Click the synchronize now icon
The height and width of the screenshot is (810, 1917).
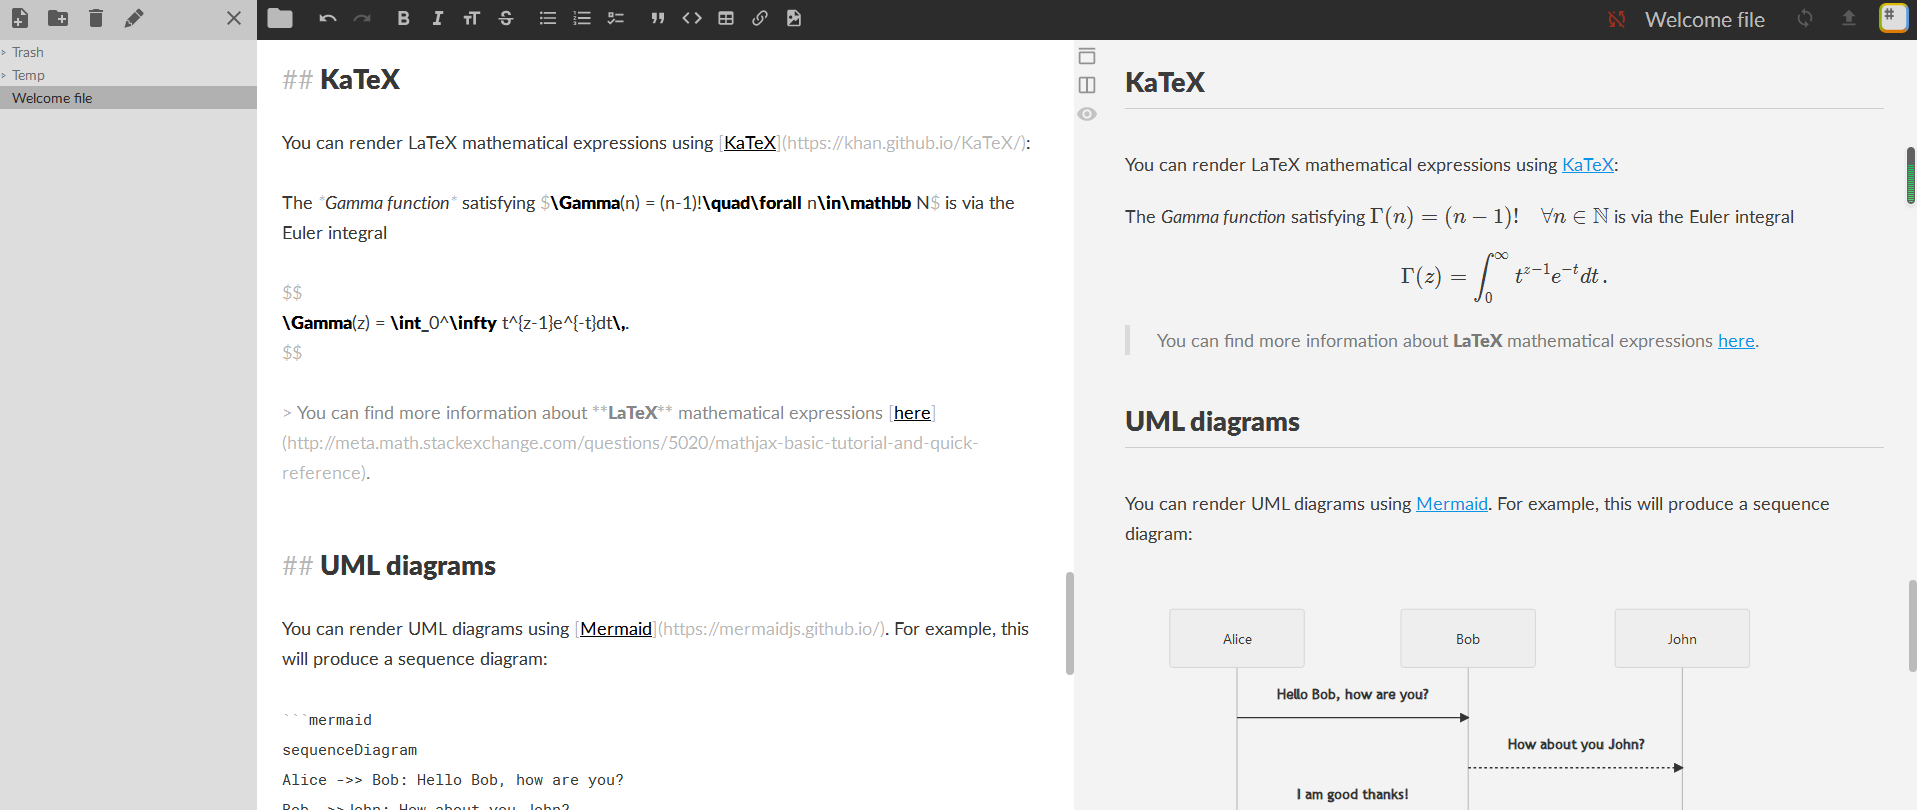[x=1805, y=18]
